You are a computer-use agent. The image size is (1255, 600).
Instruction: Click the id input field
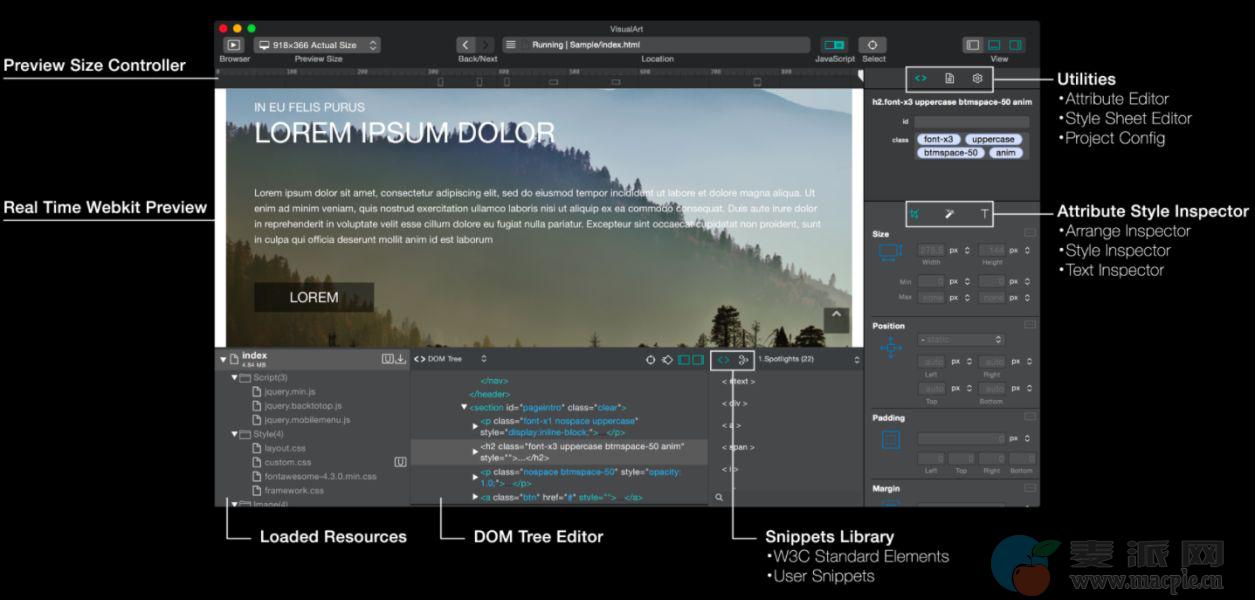(971, 122)
